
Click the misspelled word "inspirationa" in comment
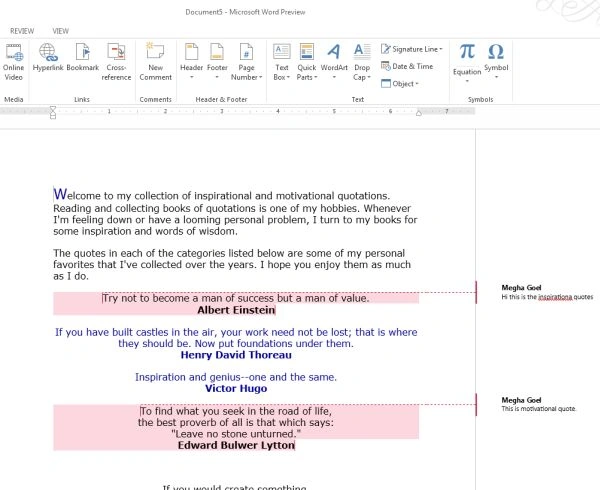(x=555, y=297)
